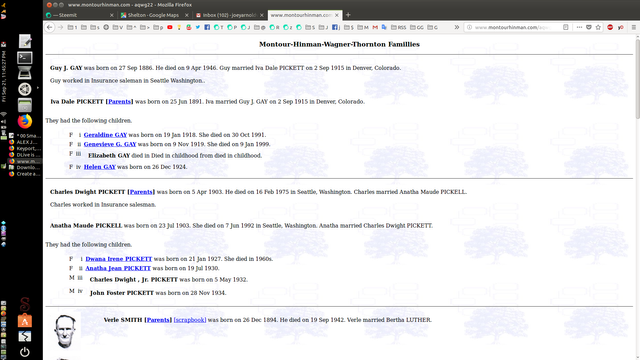Click the power button at dock bottom
Image resolution: width=640 pixels, height=360 pixels.
25,352
